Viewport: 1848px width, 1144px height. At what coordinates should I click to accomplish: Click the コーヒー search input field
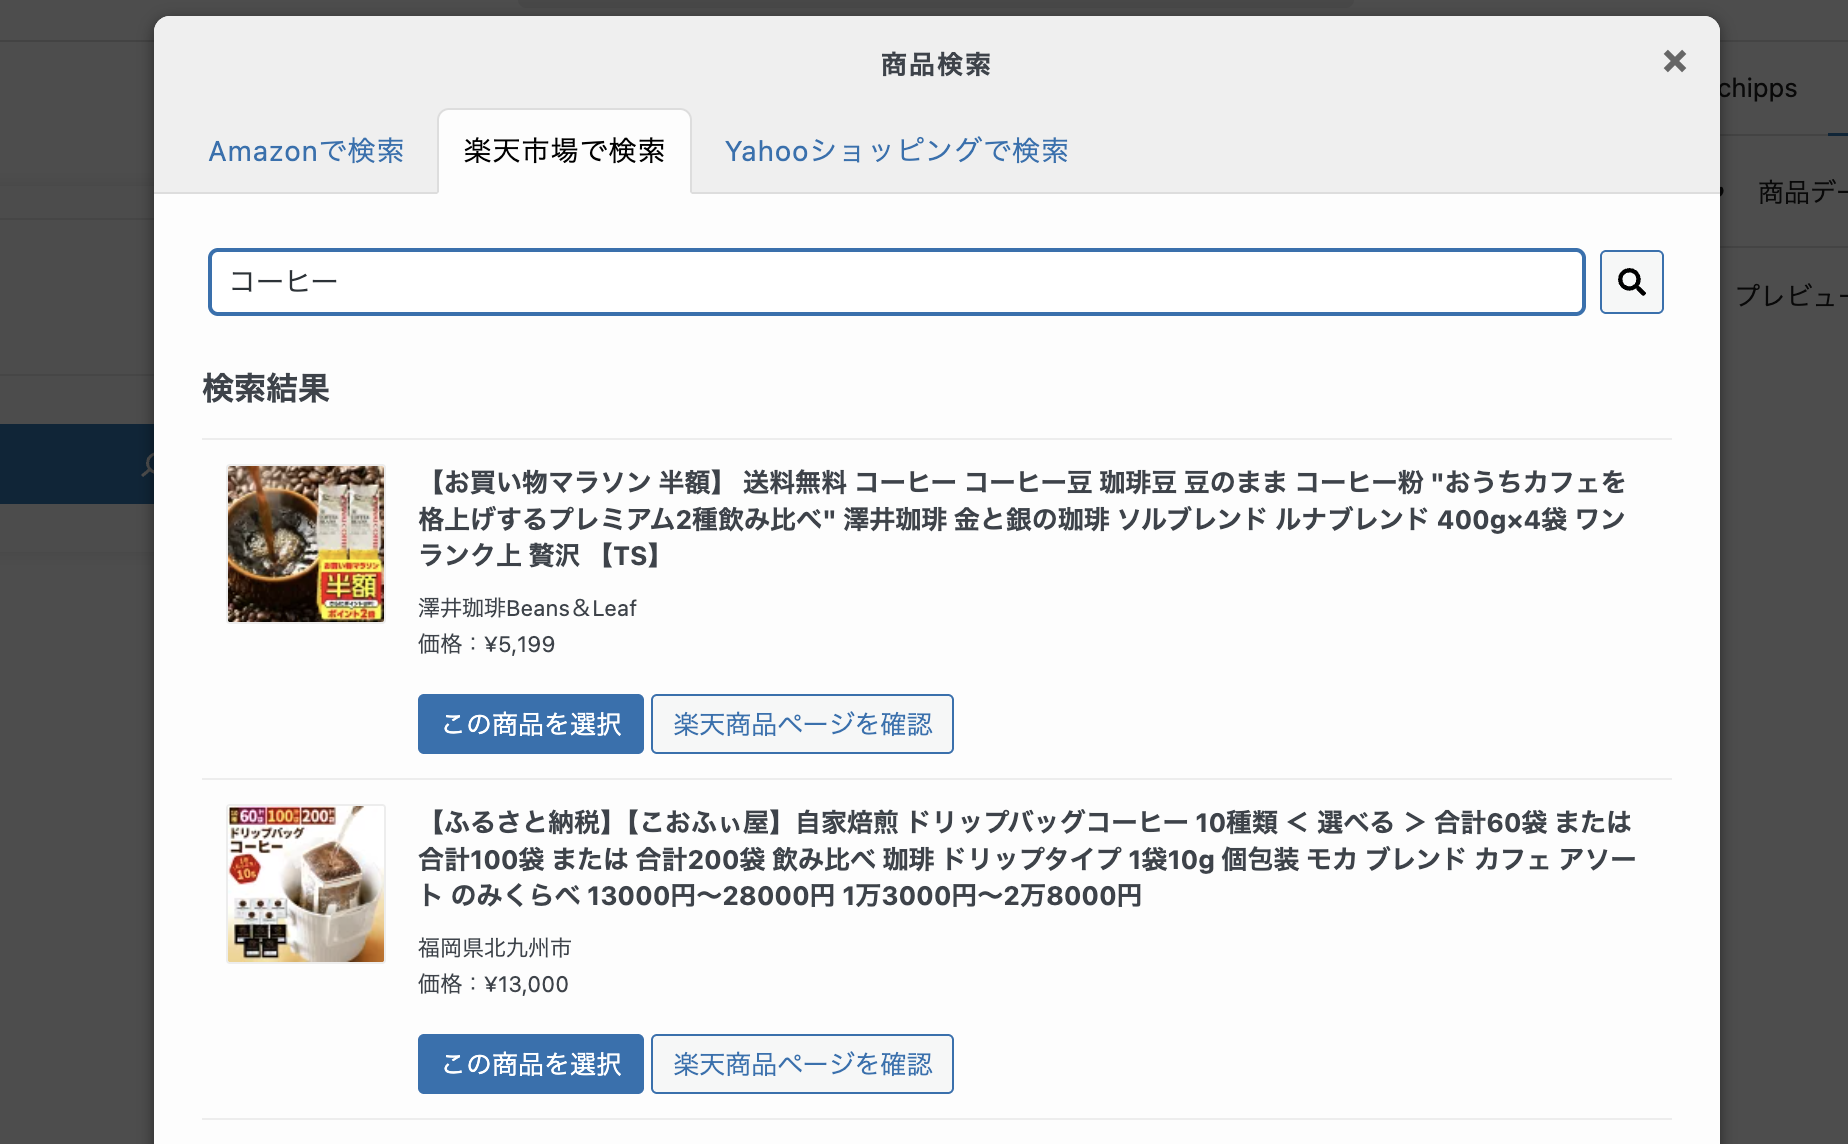tap(896, 282)
